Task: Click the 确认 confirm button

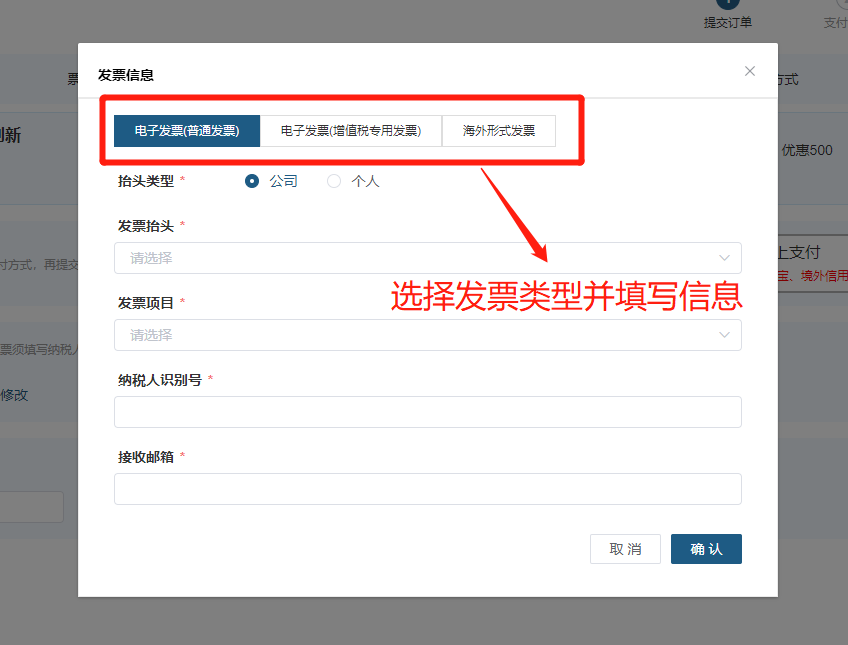Action: click(706, 548)
